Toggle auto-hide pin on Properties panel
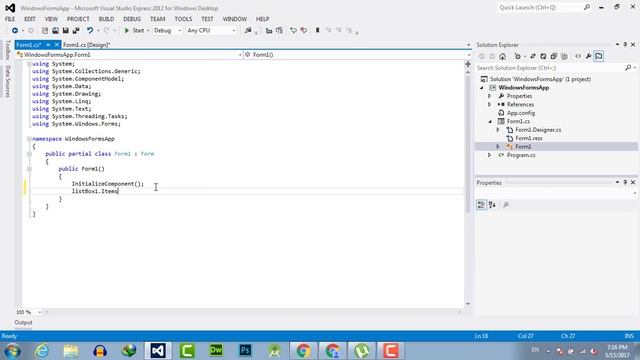Viewport: 640px width, 360px height. [625, 182]
